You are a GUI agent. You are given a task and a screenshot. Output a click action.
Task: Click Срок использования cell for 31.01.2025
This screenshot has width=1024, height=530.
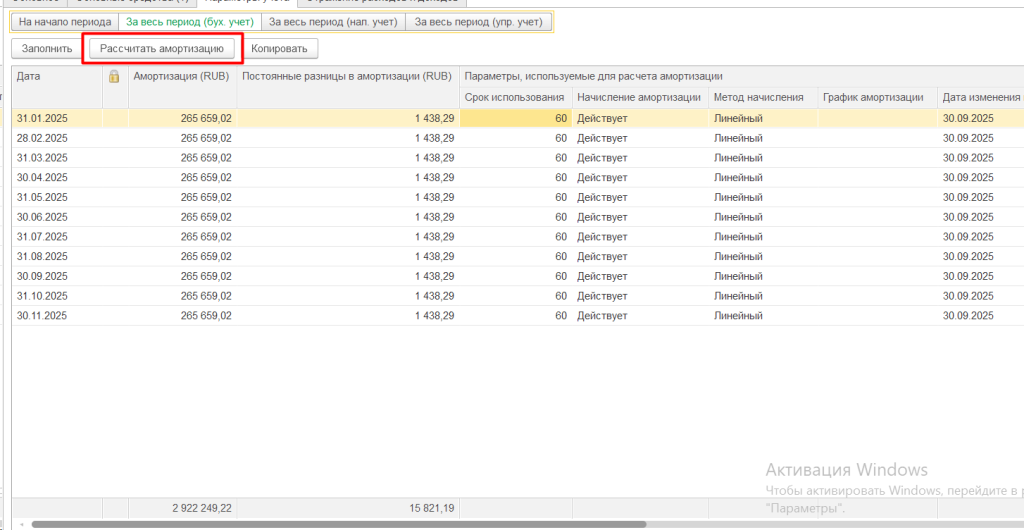coord(515,118)
